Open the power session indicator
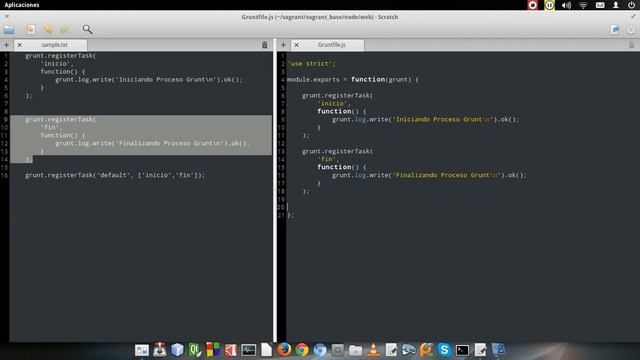 pos(631,5)
